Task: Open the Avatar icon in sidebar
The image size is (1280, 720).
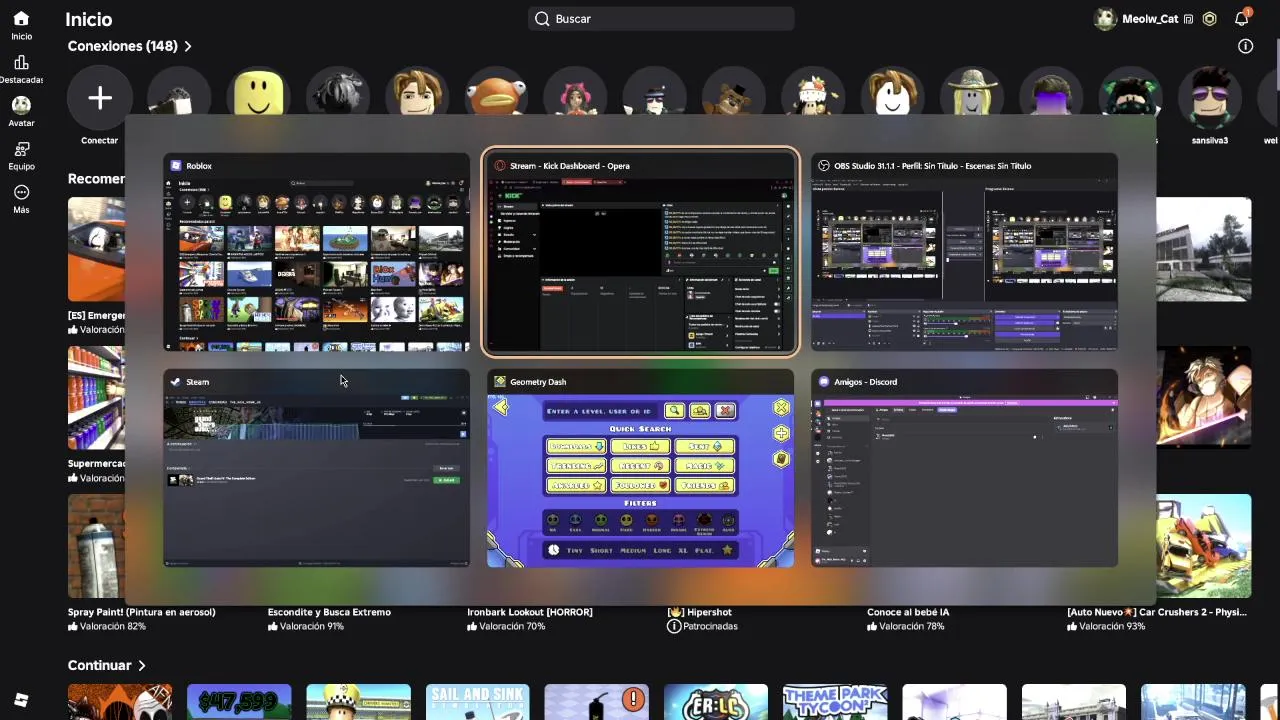Action: [x=21, y=105]
